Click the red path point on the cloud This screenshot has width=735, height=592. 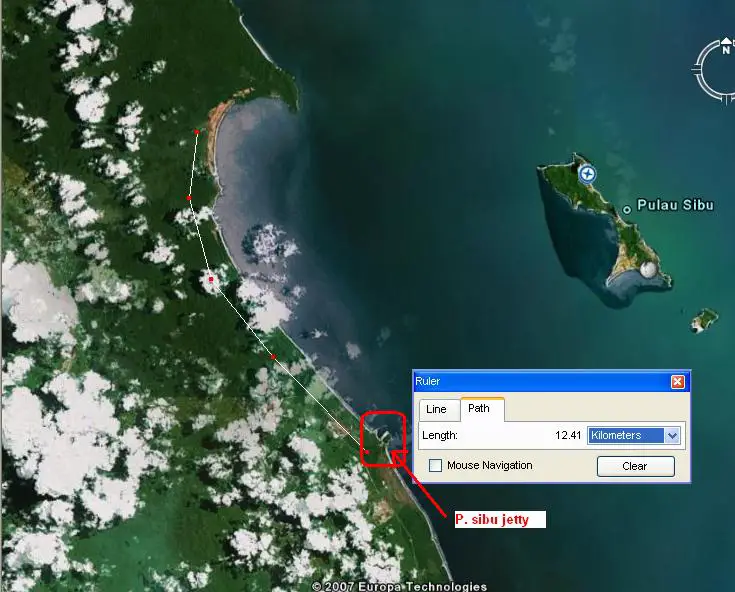point(211,279)
